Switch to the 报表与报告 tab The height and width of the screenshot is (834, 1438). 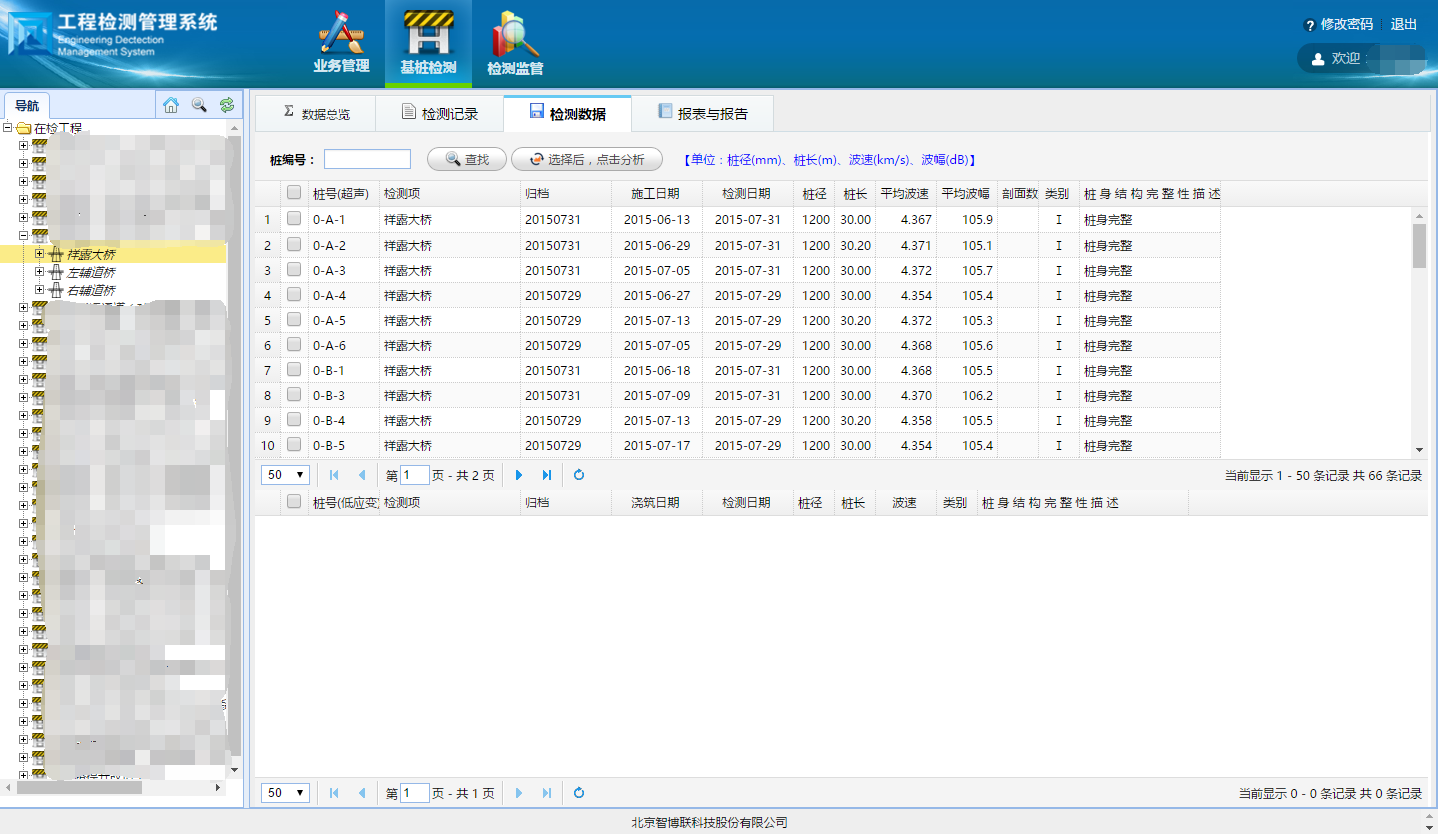coord(703,114)
